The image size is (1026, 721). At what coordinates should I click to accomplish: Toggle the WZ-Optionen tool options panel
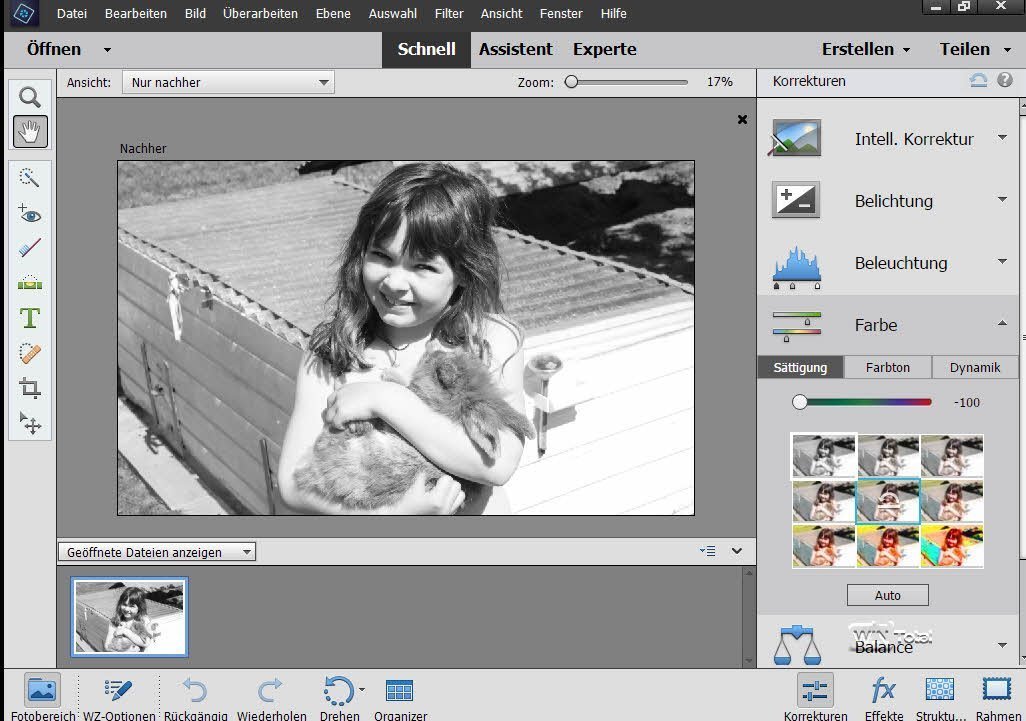pyautogui.click(x=118, y=691)
